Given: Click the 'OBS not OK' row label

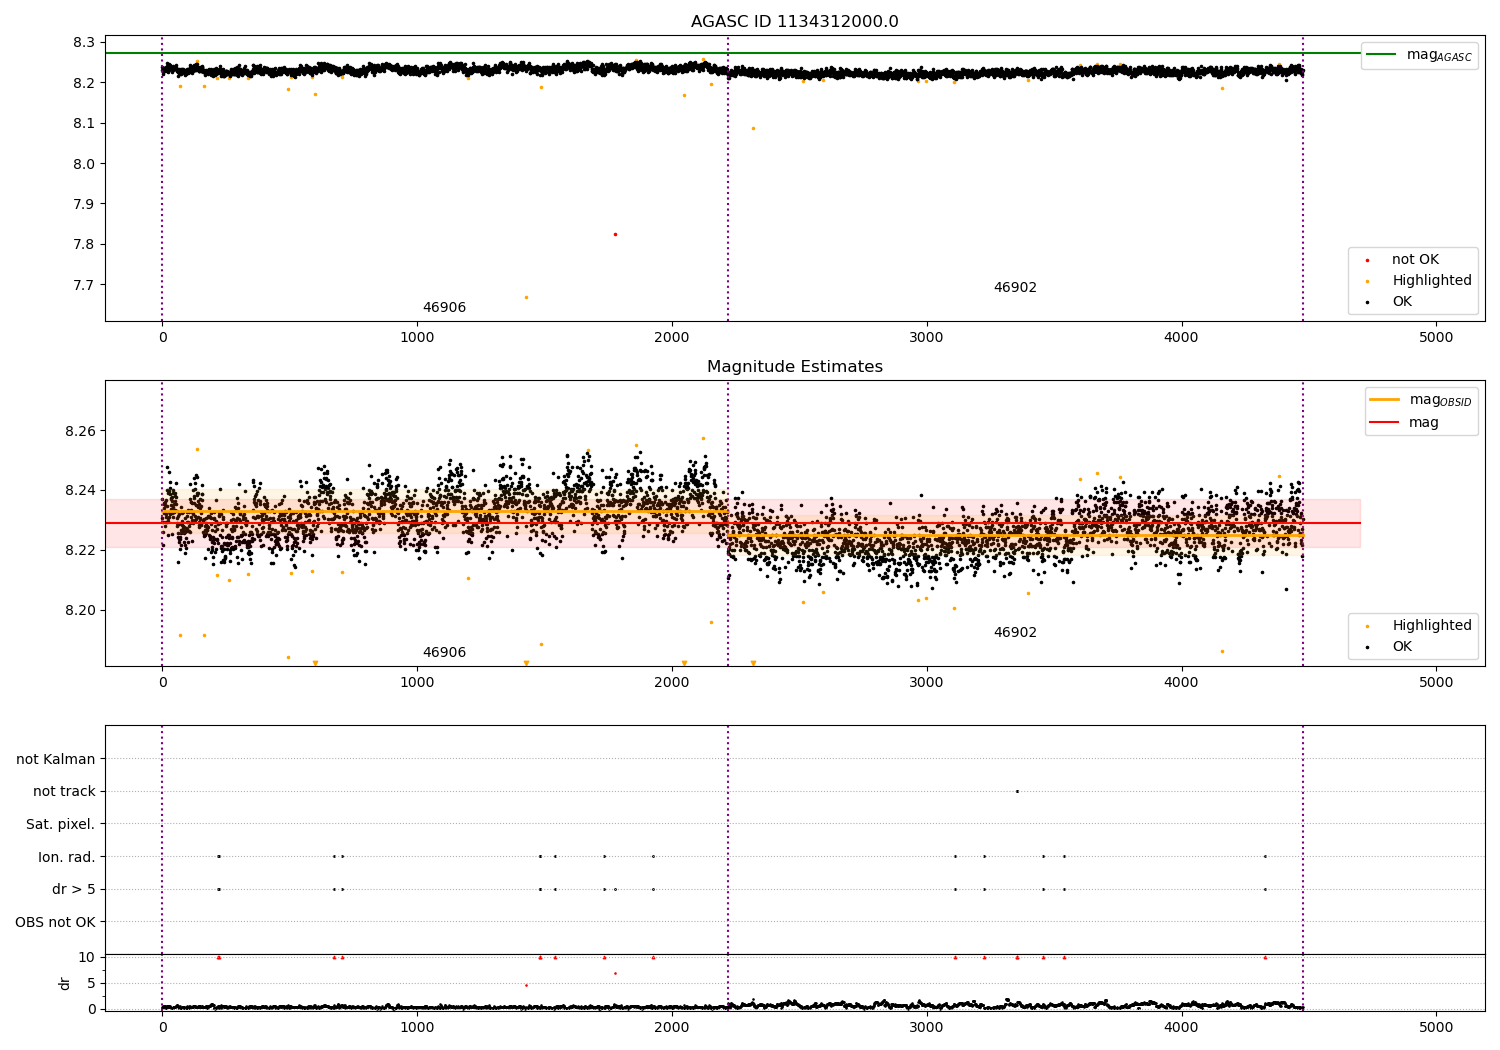Looking at the screenshot, I should pyautogui.click(x=56, y=922).
